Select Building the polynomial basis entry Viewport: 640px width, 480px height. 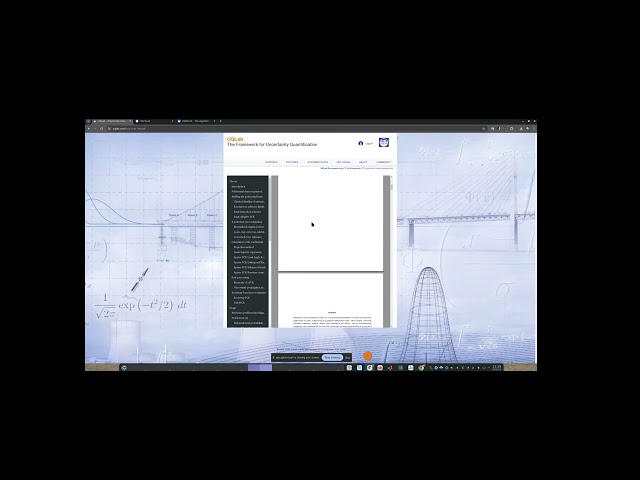coord(247,196)
